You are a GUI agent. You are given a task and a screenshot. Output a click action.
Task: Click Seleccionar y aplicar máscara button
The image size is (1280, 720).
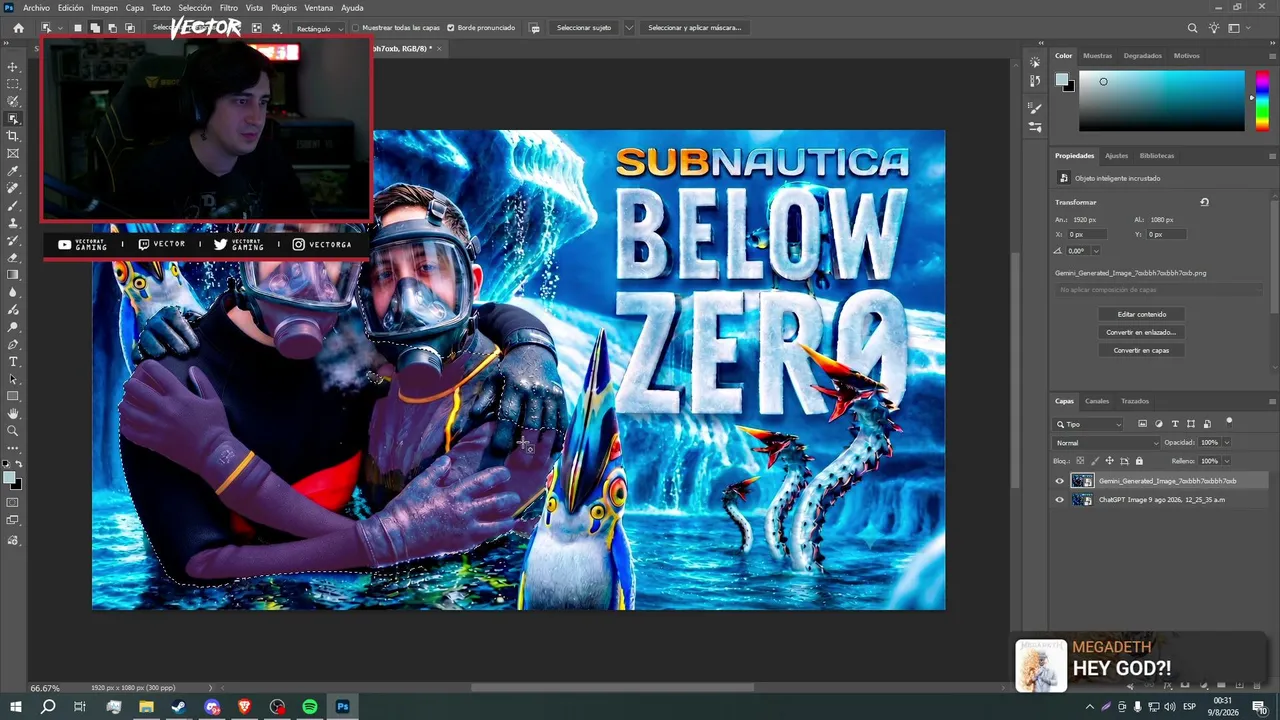(695, 28)
